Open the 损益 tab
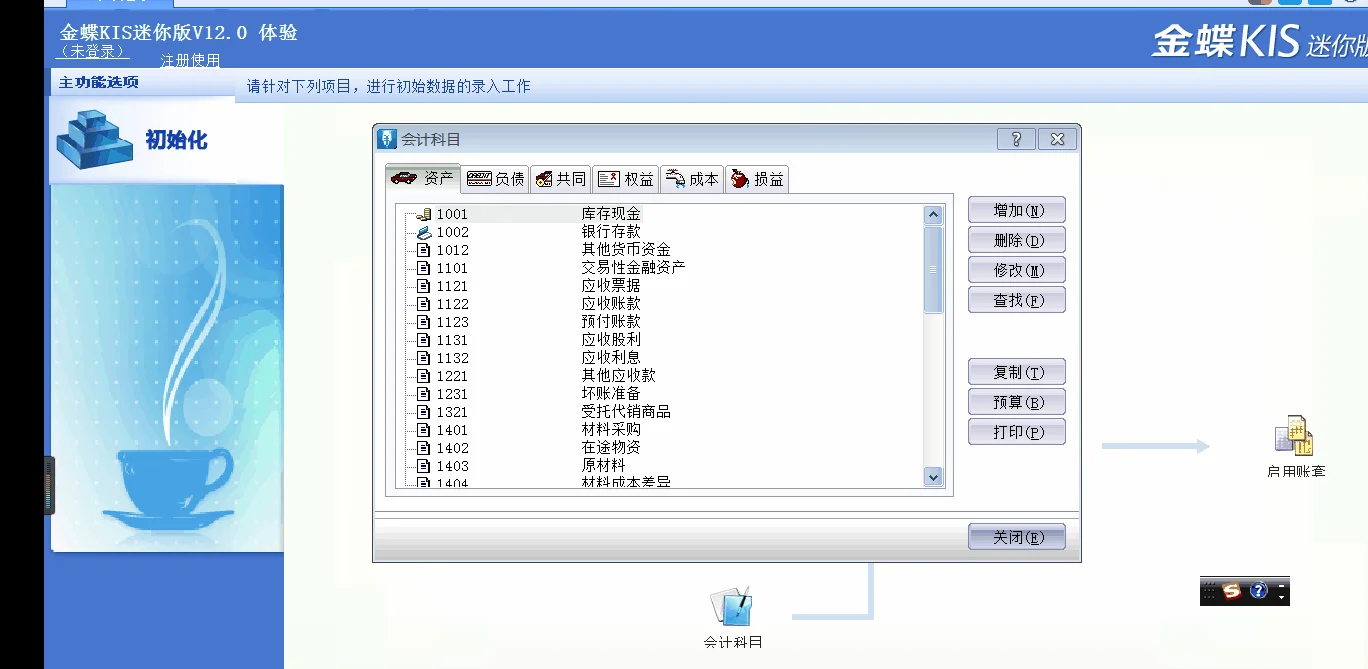Viewport: 1368px width, 669px height. (757, 179)
